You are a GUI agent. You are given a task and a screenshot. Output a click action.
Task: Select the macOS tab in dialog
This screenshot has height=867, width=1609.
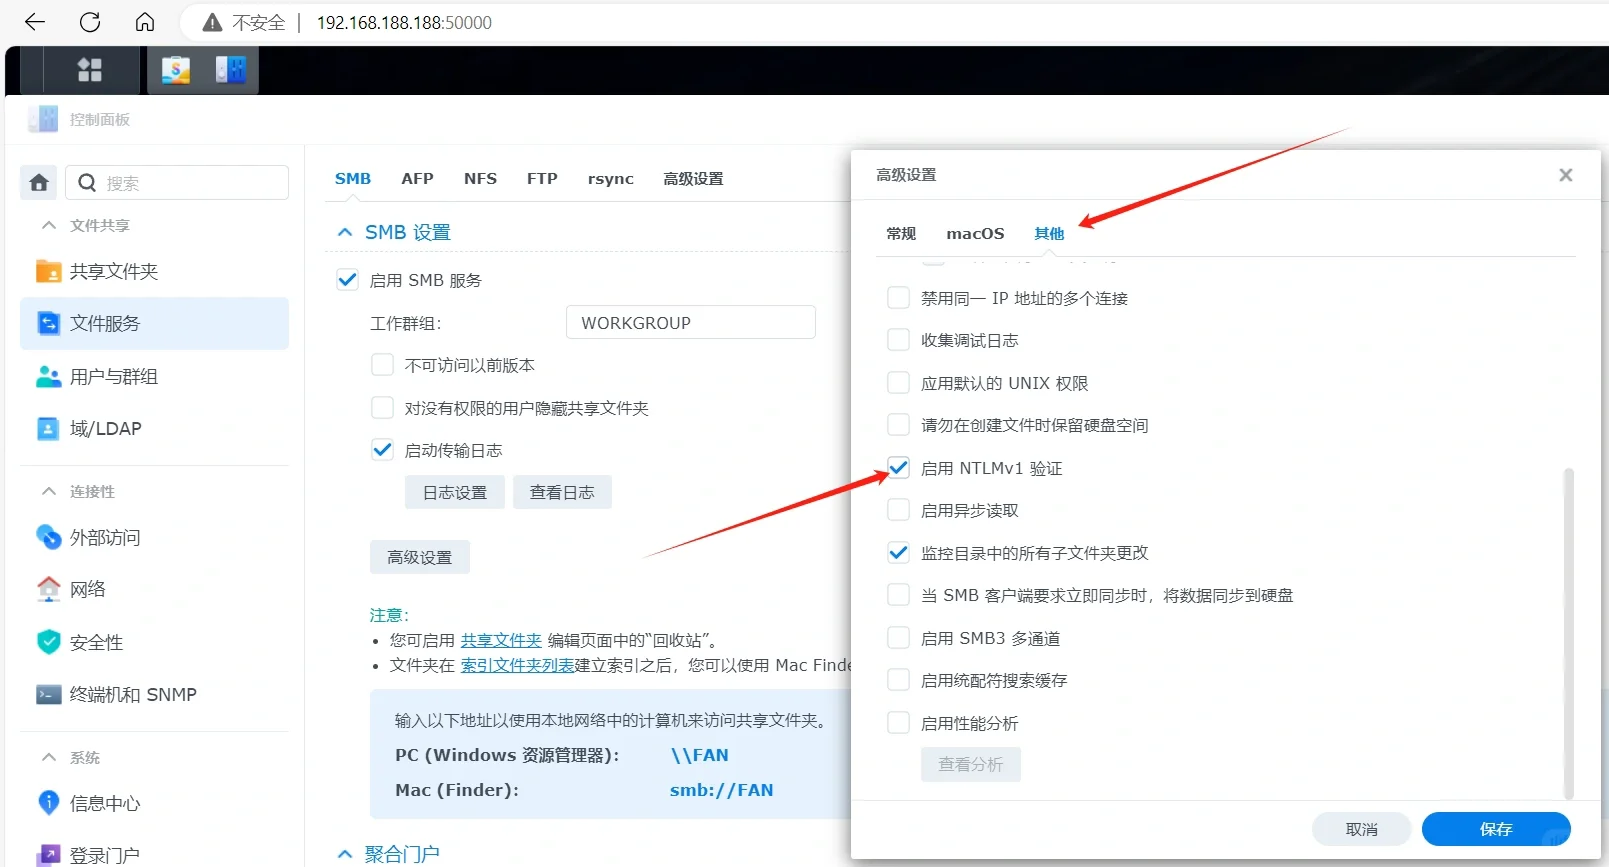pos(975,233)
